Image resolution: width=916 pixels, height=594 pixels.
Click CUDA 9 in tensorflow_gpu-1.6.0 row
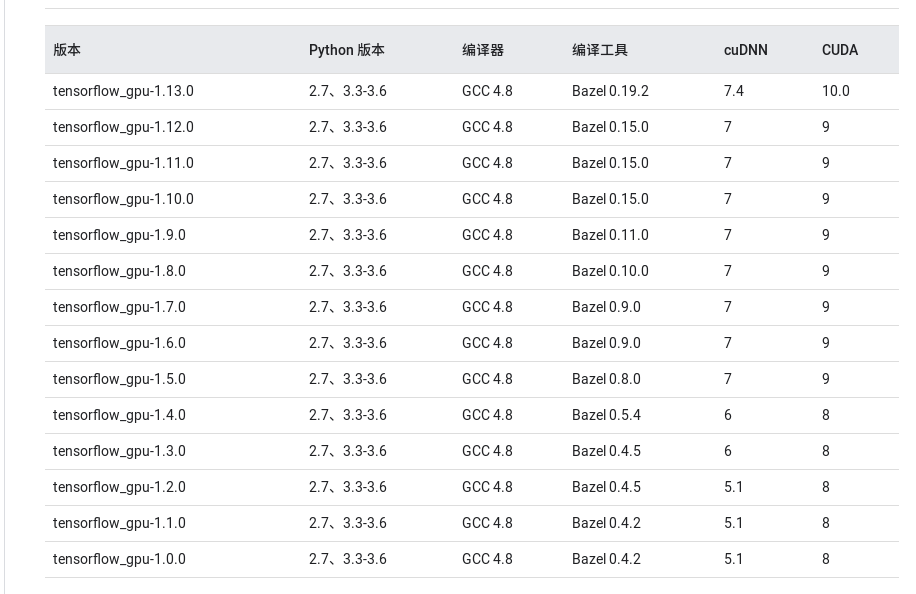pos(826,343)
